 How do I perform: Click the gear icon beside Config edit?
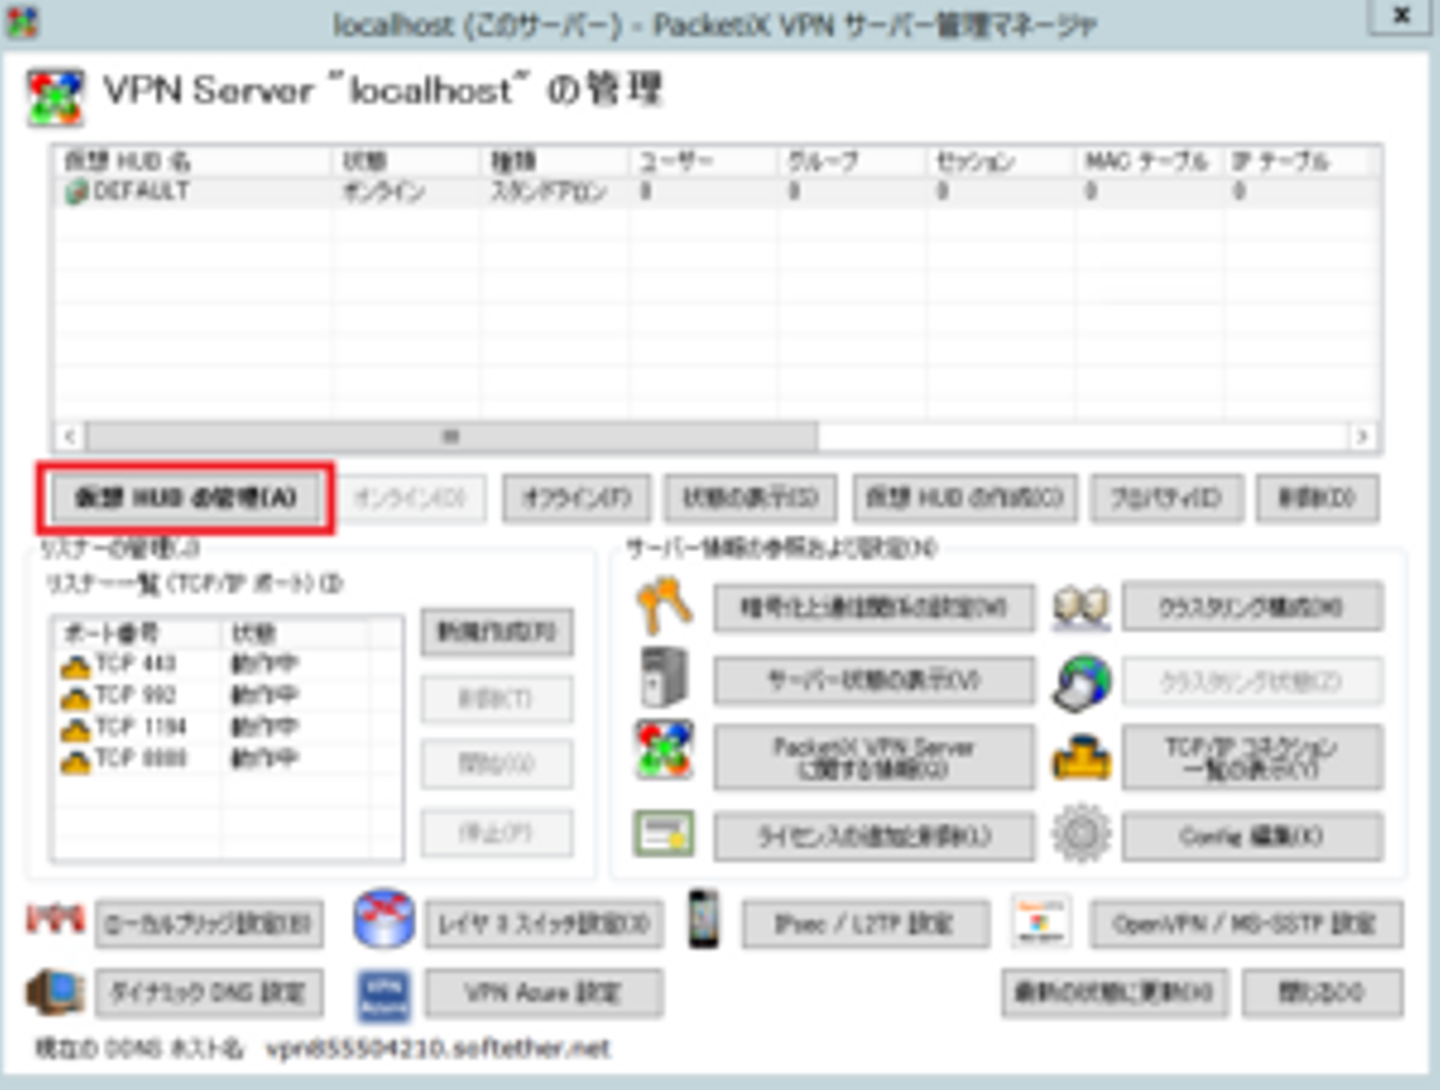coord(1081,834)
